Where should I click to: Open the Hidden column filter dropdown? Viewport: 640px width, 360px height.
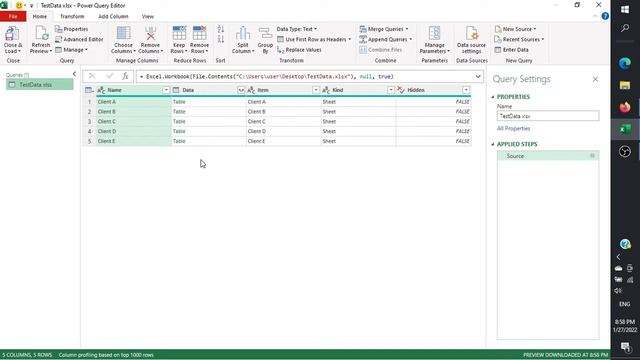tap(466, 90)
